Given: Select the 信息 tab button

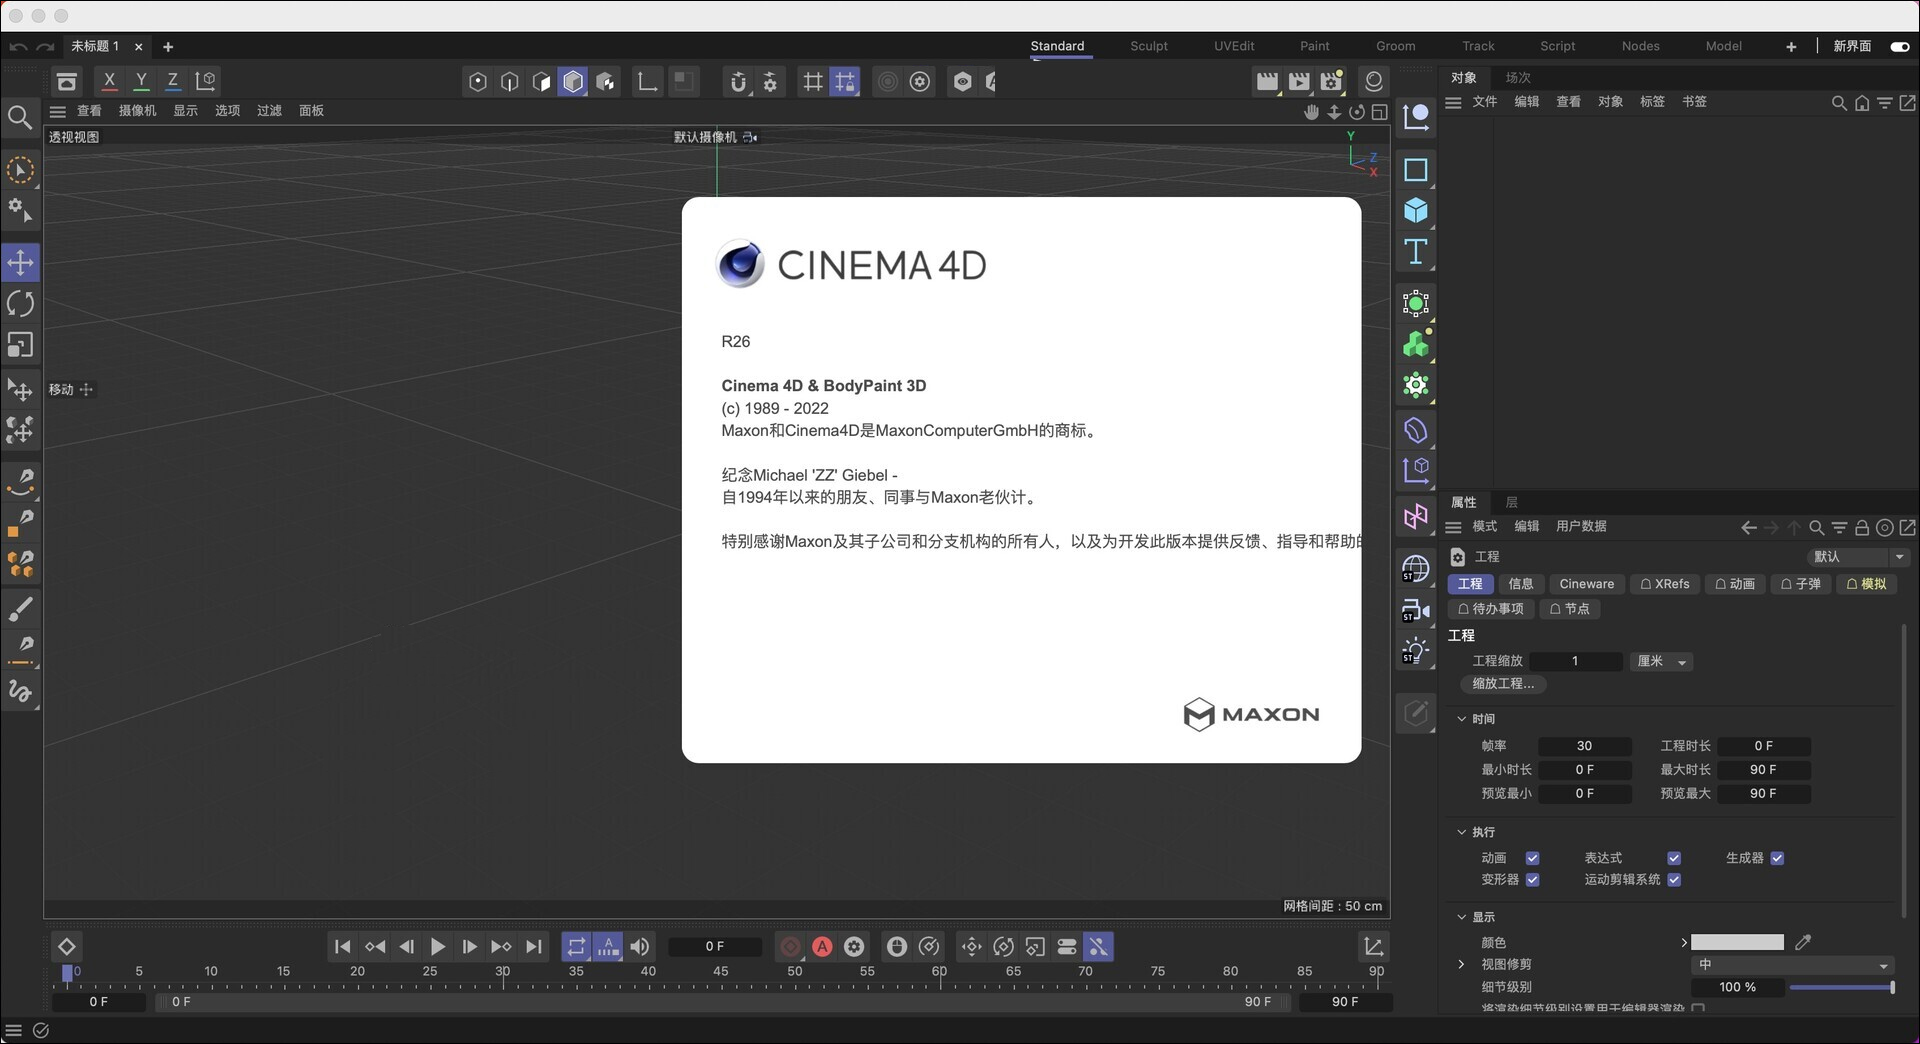Looking at the screenshot, I should click(x=1521, y=584).
